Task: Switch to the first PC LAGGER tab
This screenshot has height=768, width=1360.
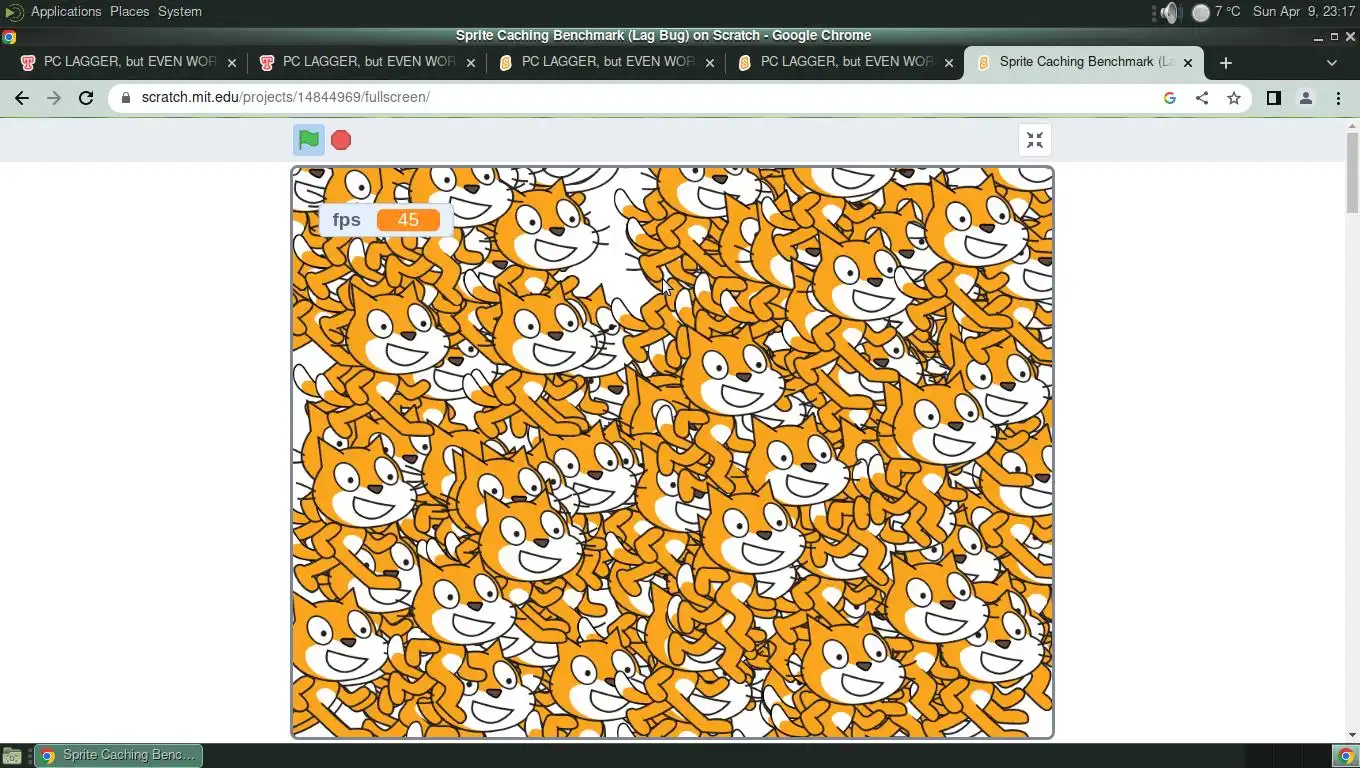Action: pos(129,62)
